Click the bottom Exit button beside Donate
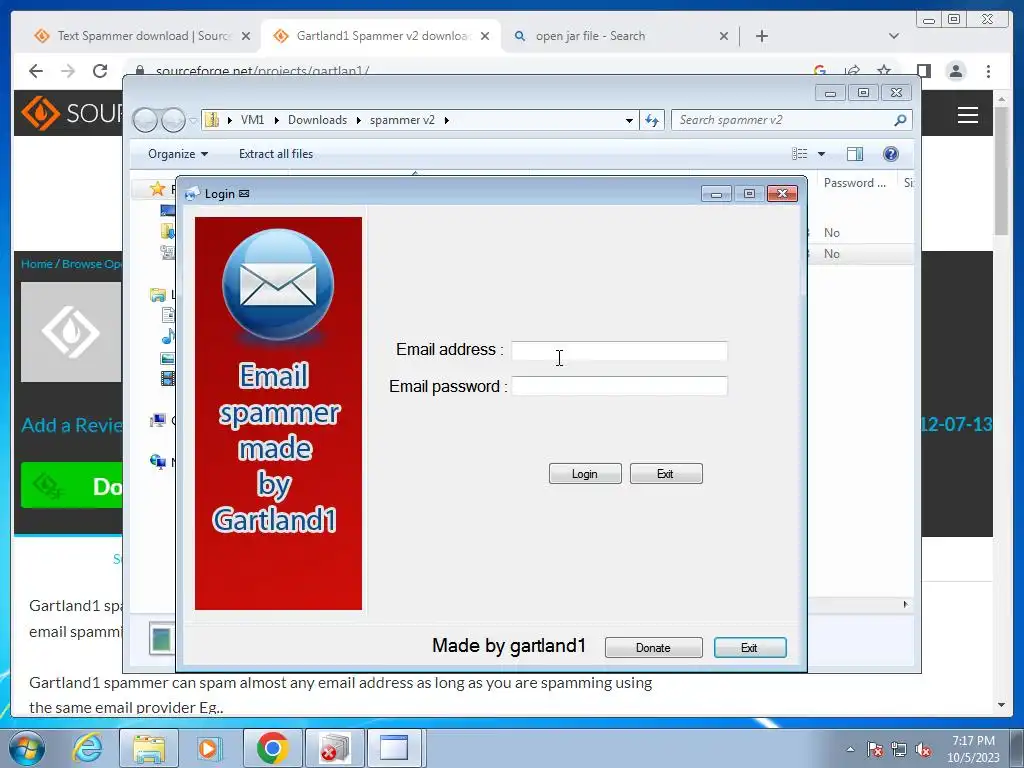 tap(750, 647)
